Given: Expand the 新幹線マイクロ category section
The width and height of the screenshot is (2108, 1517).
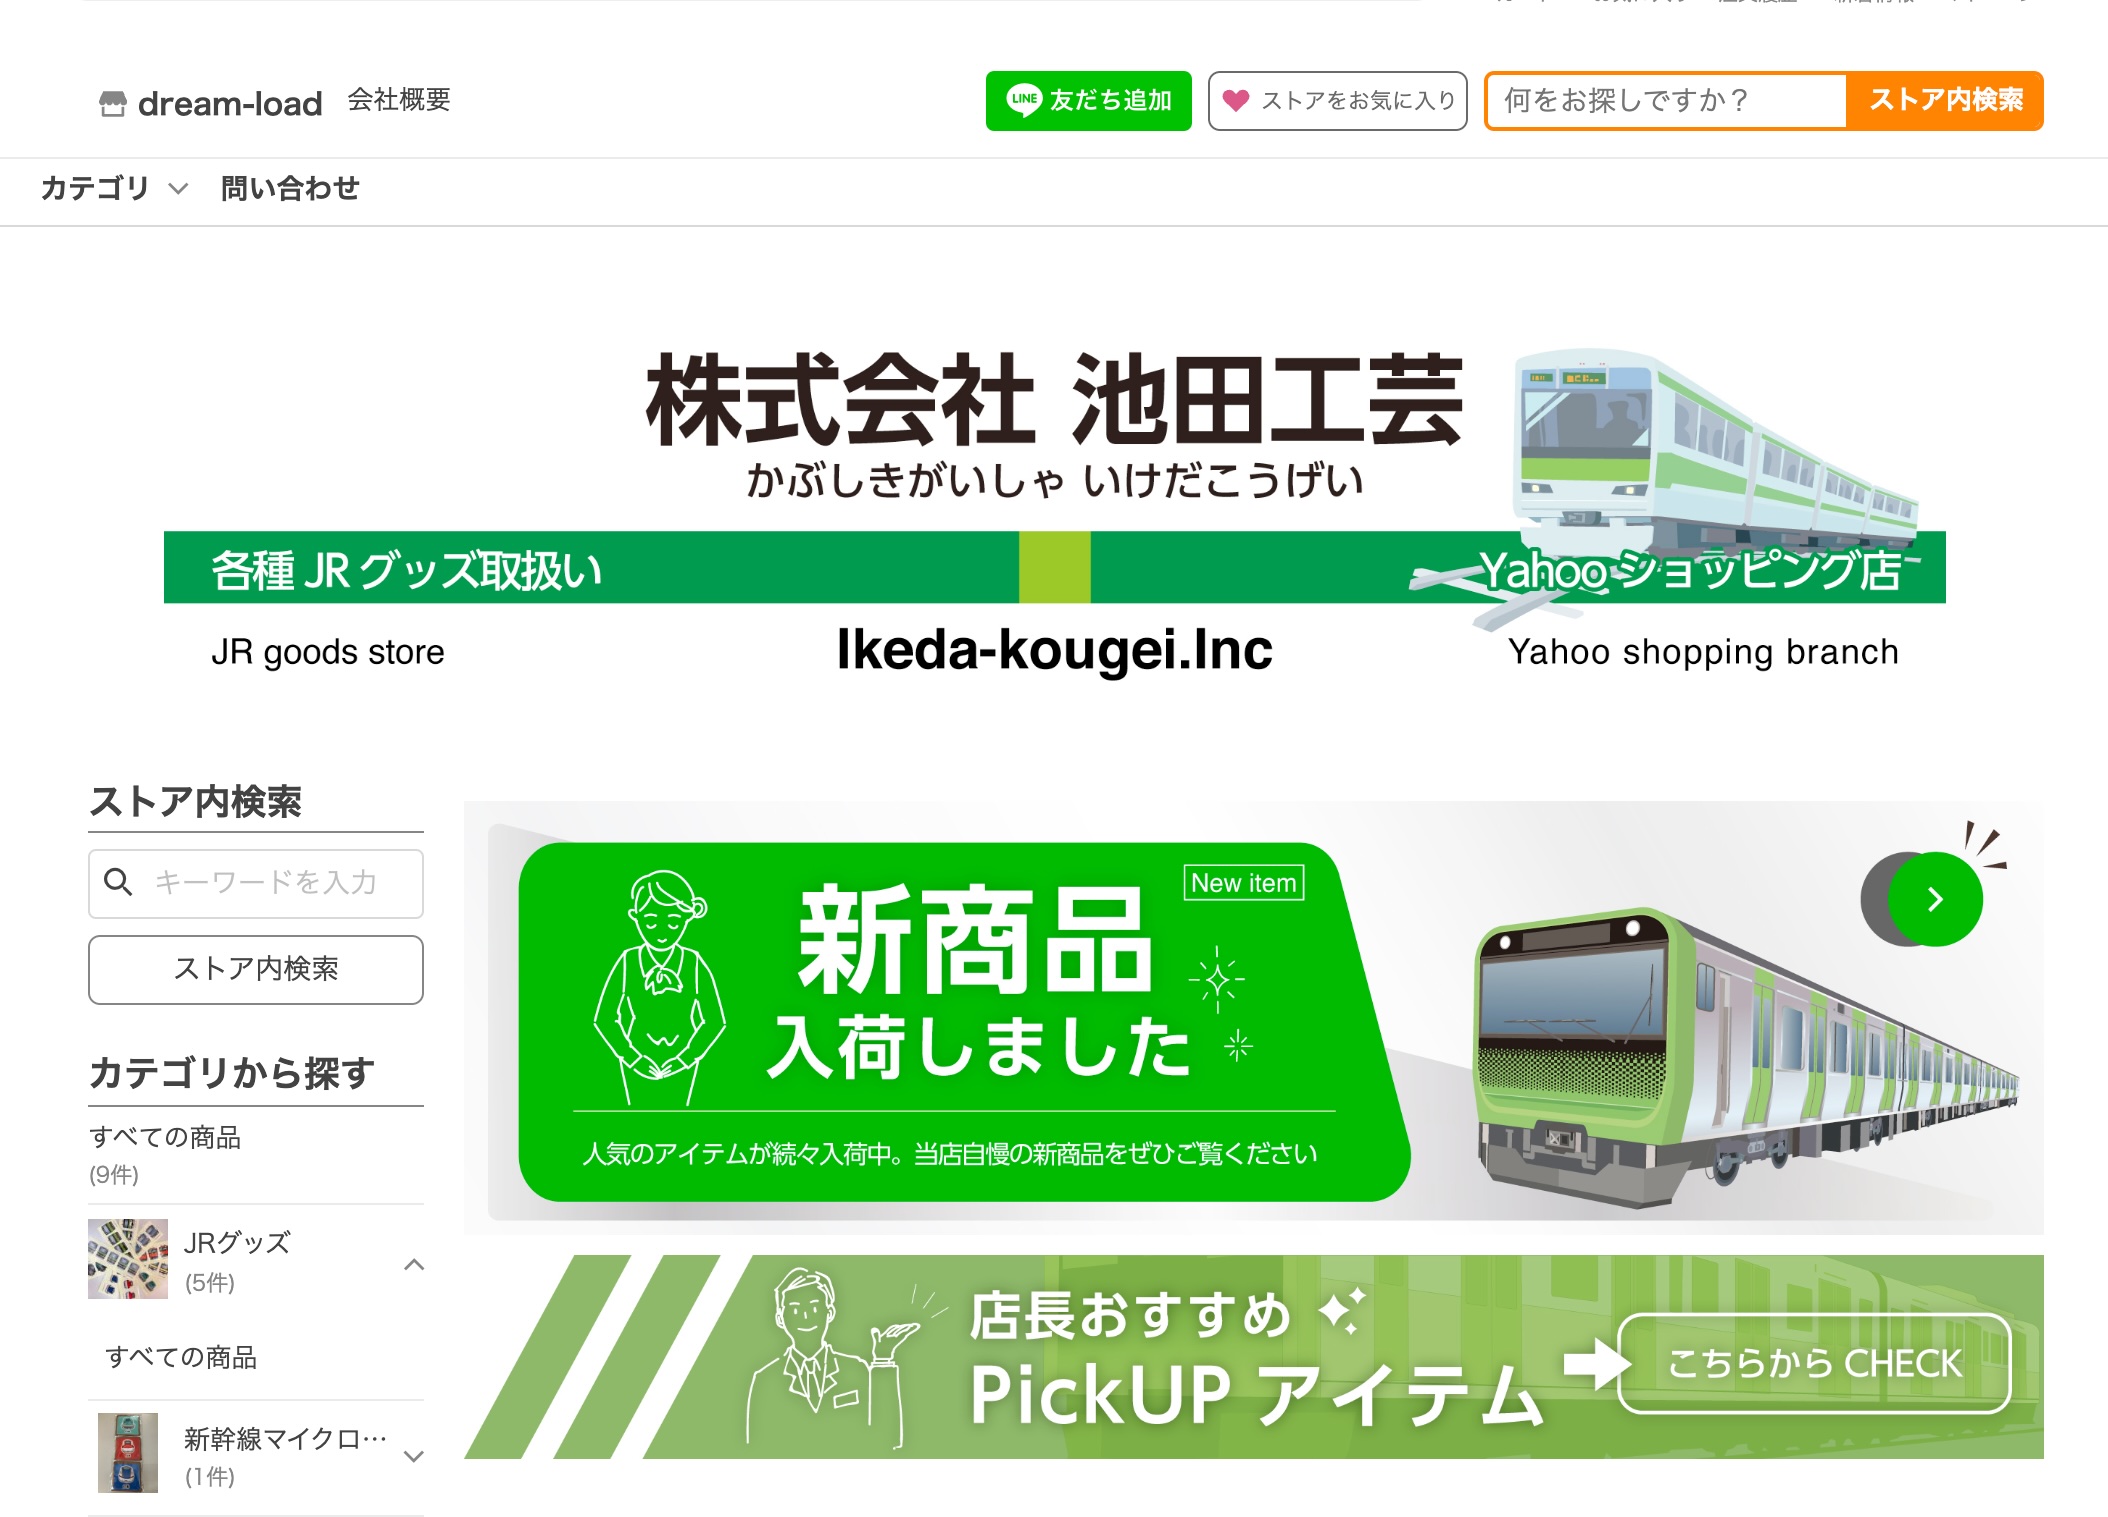Looking at the screenshot, I should click(414, 1456).
